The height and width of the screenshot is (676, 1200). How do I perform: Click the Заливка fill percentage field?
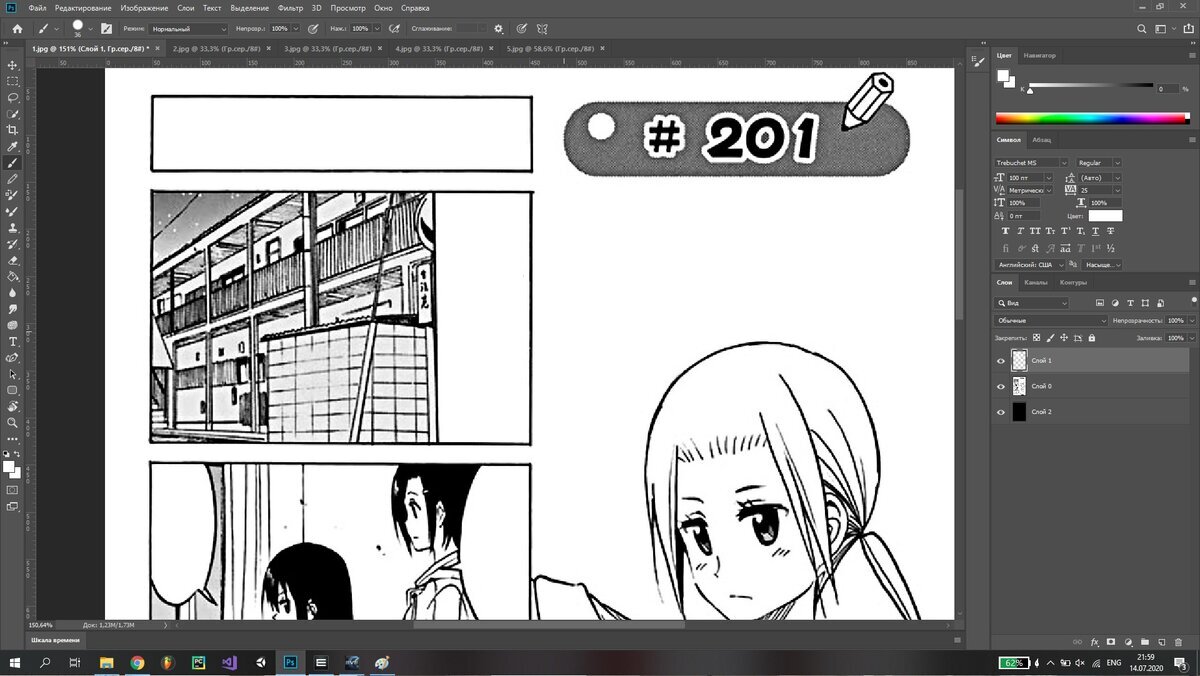tap(1176, 338)
